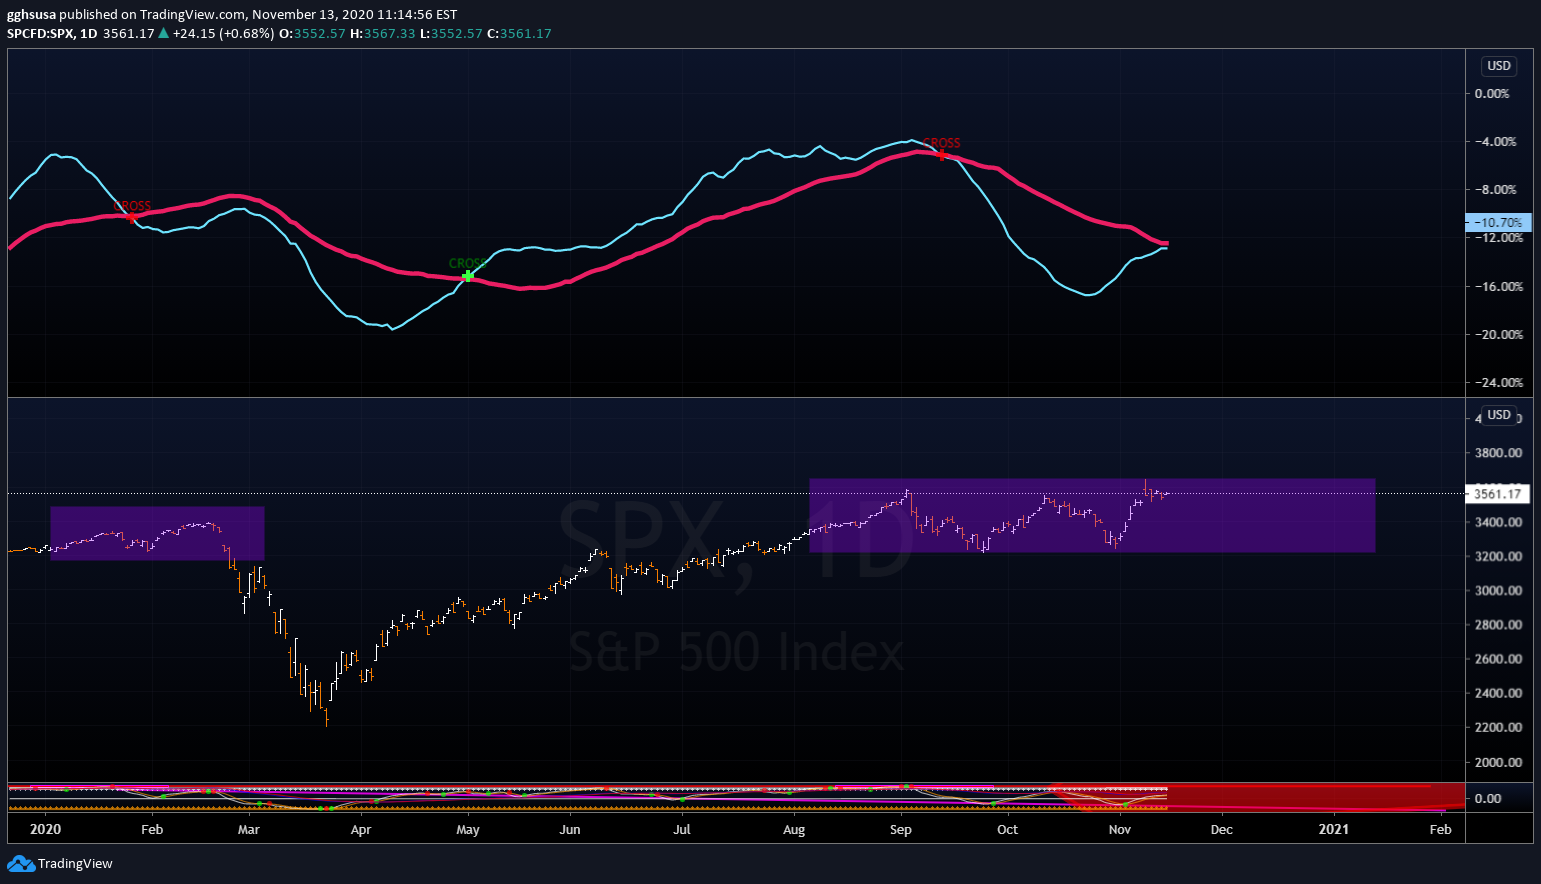This screenshot has height=884, width=1541.
Task: Click the 3000.00 price axis label
Action: click(1499, 590)
